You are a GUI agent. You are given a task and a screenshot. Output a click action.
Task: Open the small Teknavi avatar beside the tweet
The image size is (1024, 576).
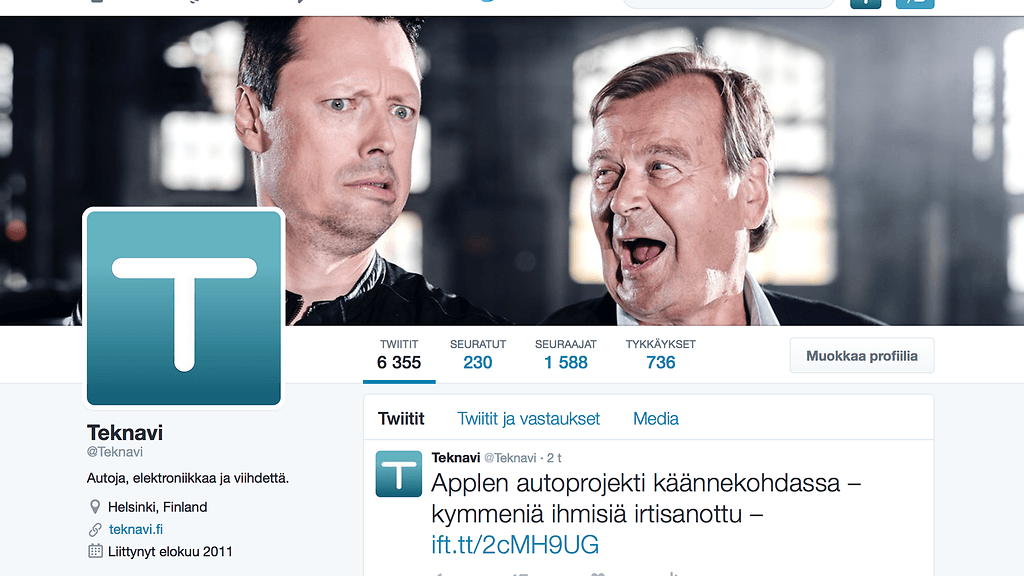coord(398,473)
